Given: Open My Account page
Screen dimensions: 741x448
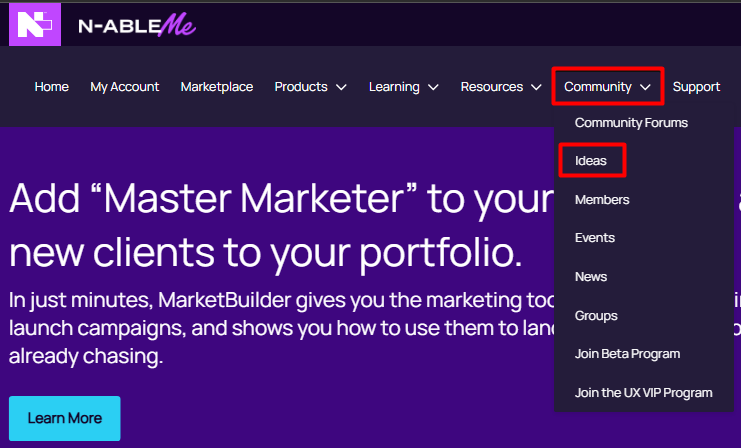Looking at the screenshot, I should click(x=125, y=87).
